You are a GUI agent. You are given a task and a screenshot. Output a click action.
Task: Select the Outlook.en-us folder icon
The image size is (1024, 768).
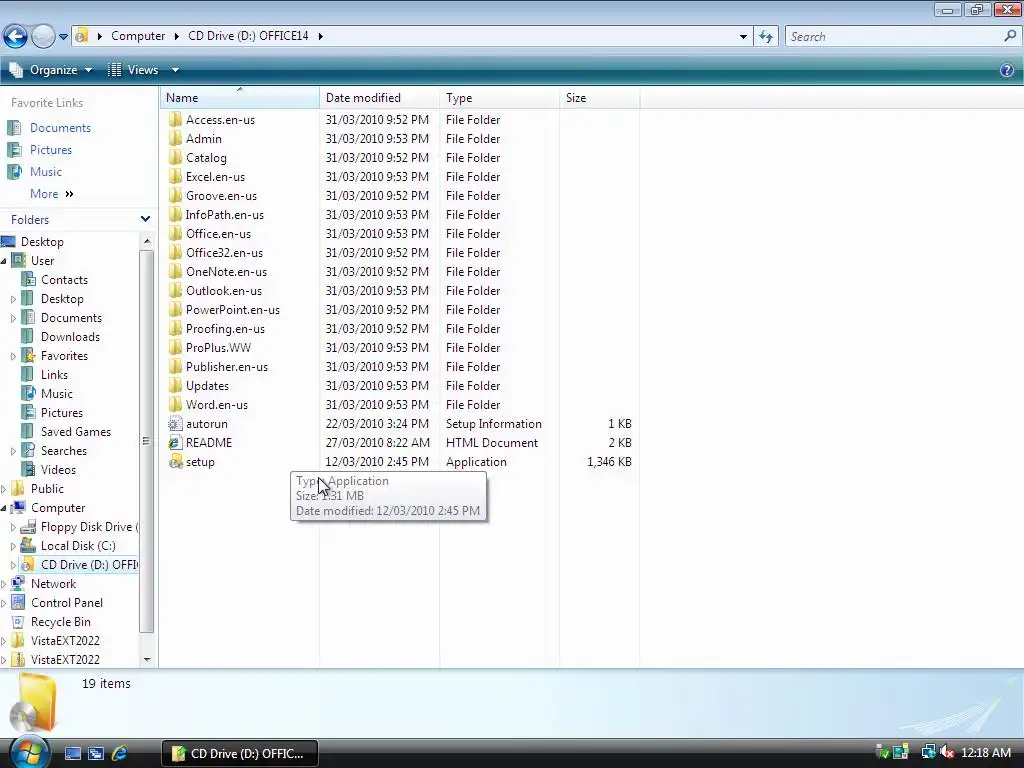click(x=175, y=291)
